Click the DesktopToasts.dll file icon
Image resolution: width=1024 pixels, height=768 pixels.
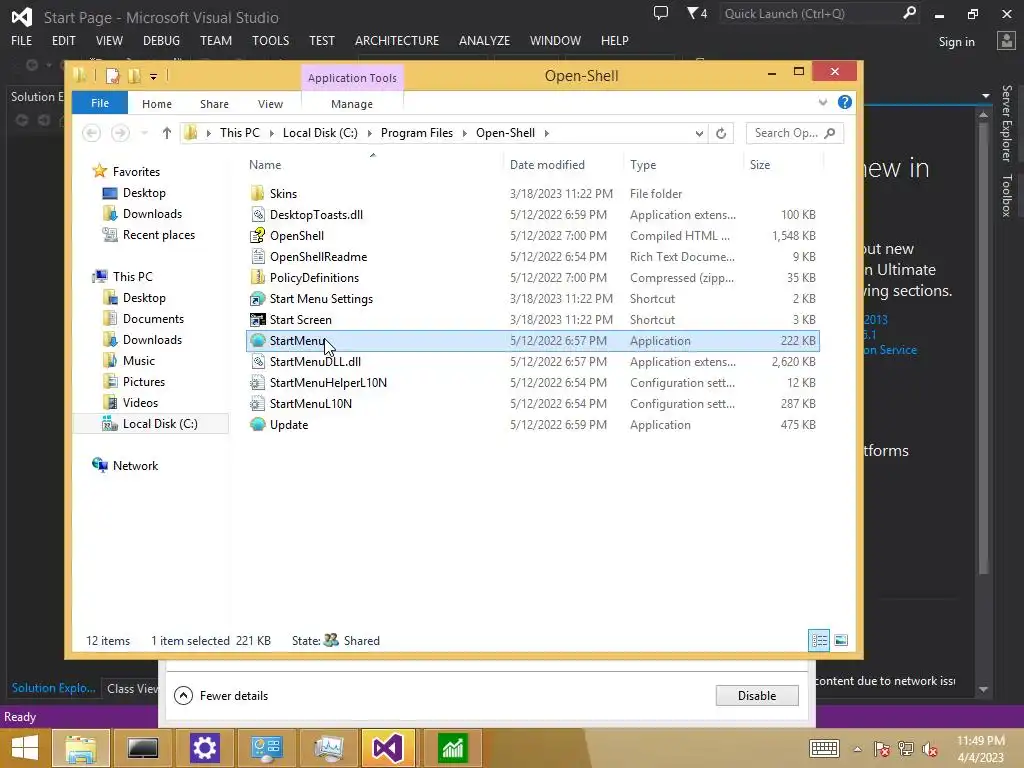tap(258, 214)
